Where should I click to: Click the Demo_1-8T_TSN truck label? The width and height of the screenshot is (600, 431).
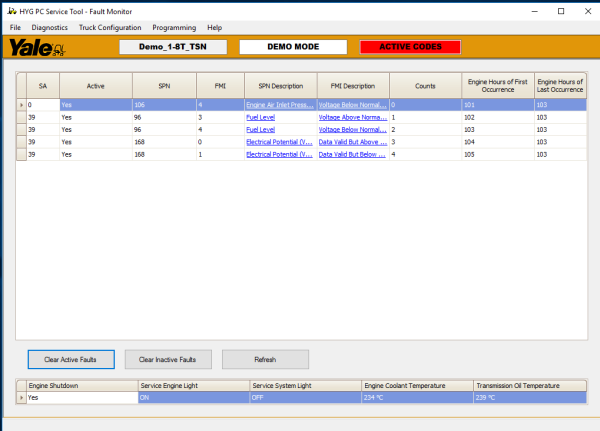pyautogui.click(x=173, y=47)
